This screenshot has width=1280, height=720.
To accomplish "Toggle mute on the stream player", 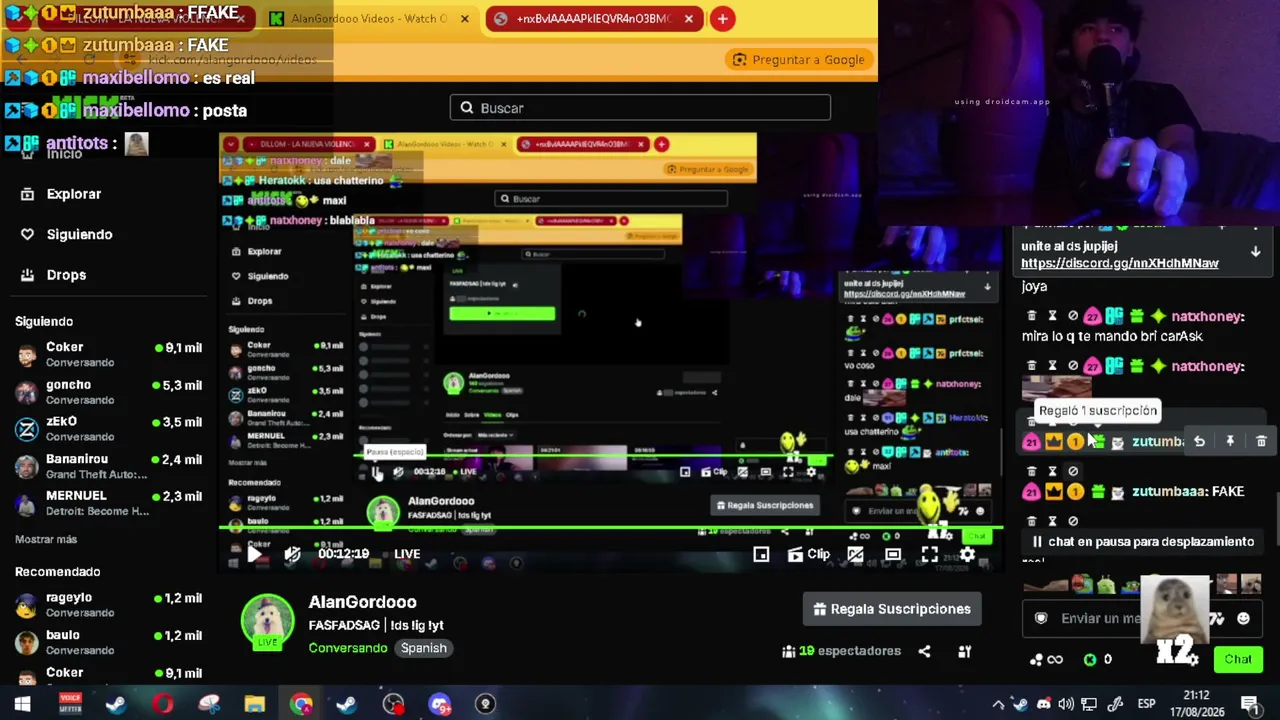I will (292, 554).
